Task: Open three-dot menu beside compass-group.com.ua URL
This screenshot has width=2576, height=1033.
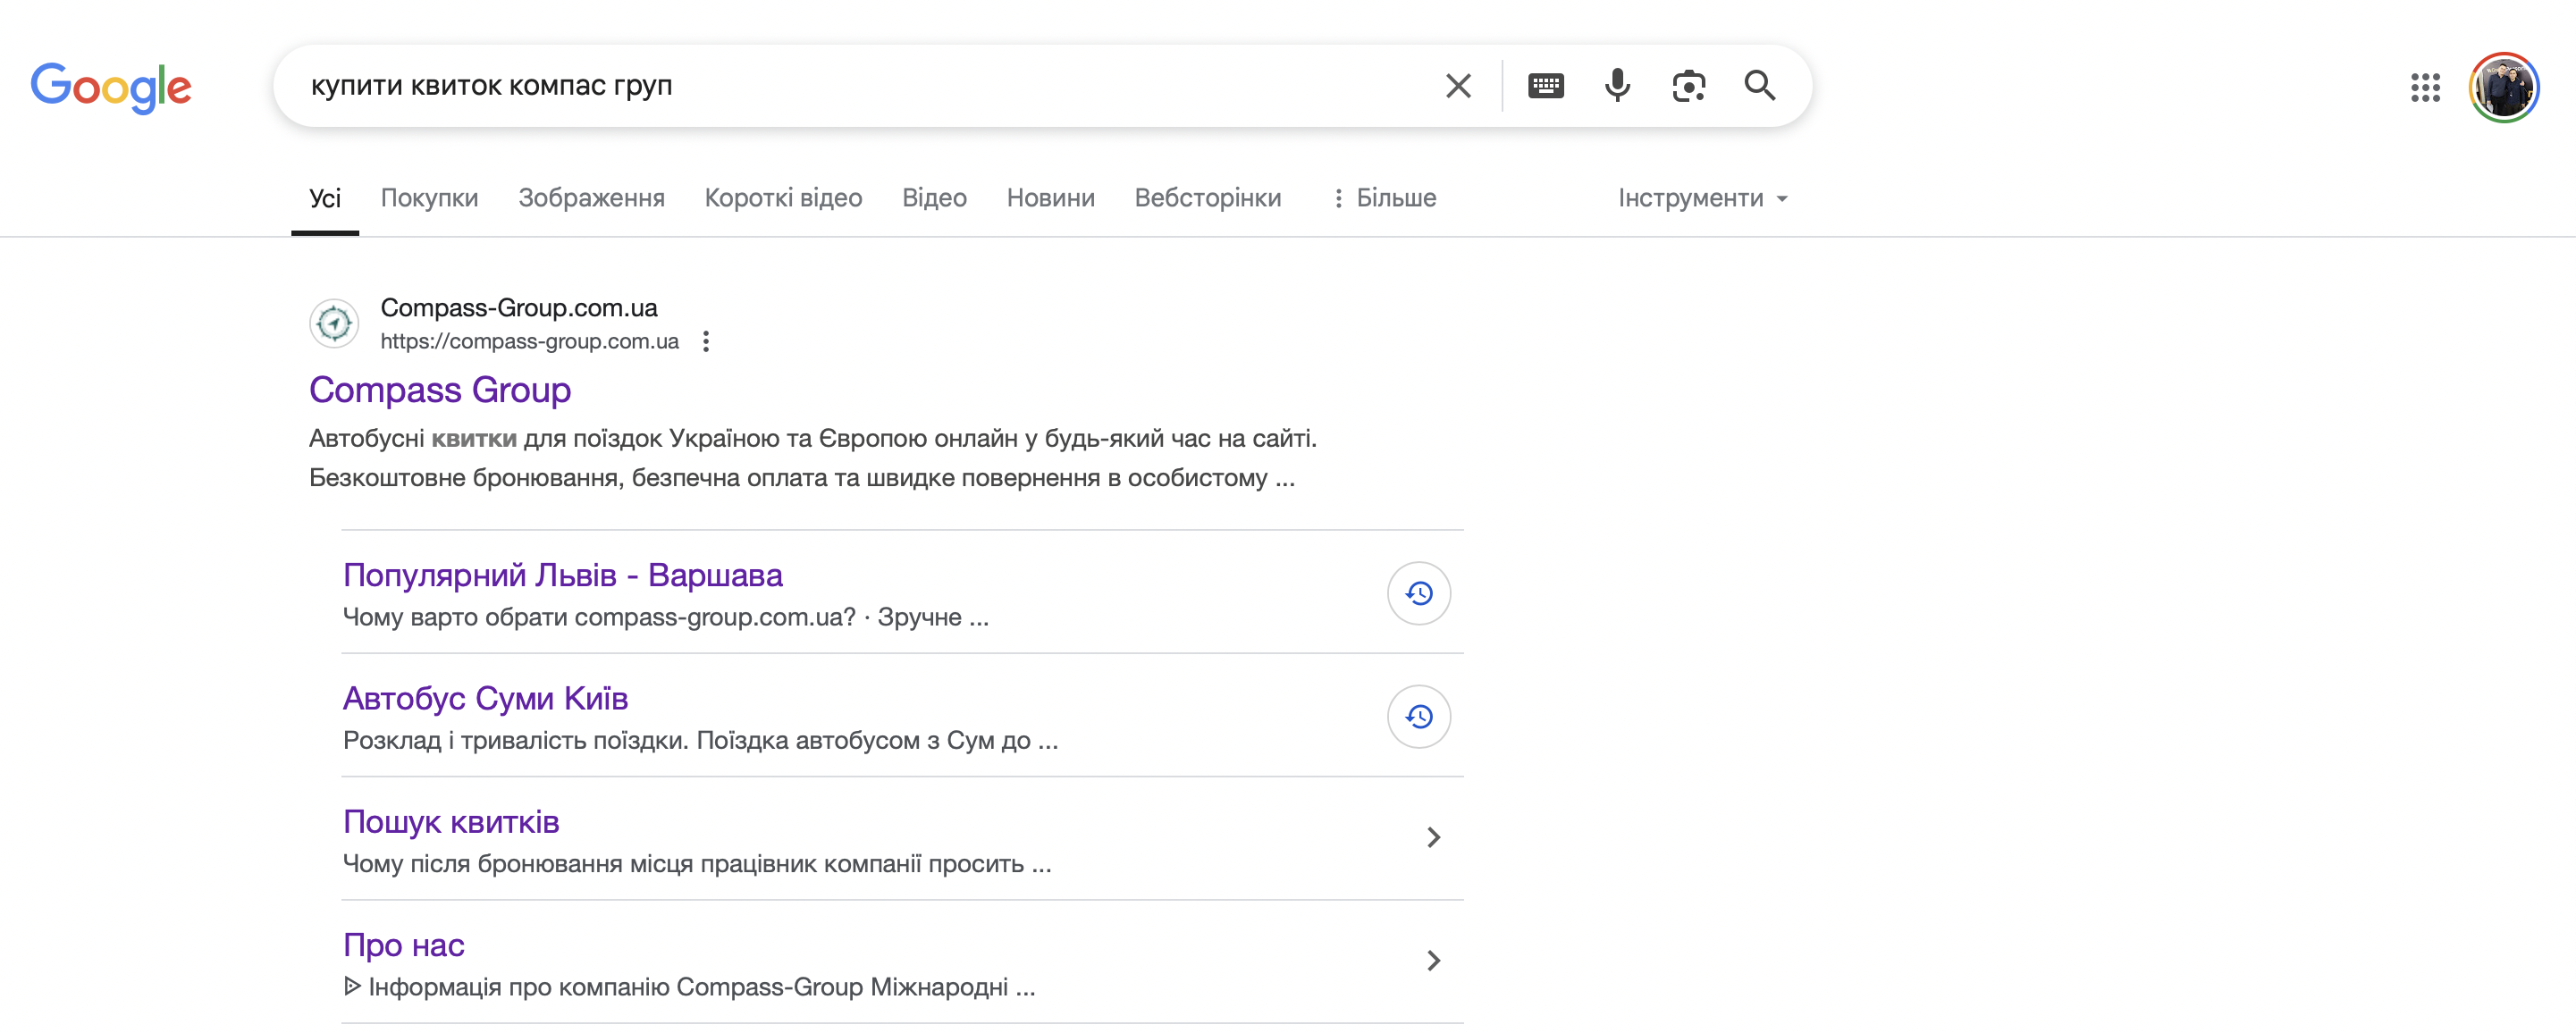Action: [x=706, y=341]
